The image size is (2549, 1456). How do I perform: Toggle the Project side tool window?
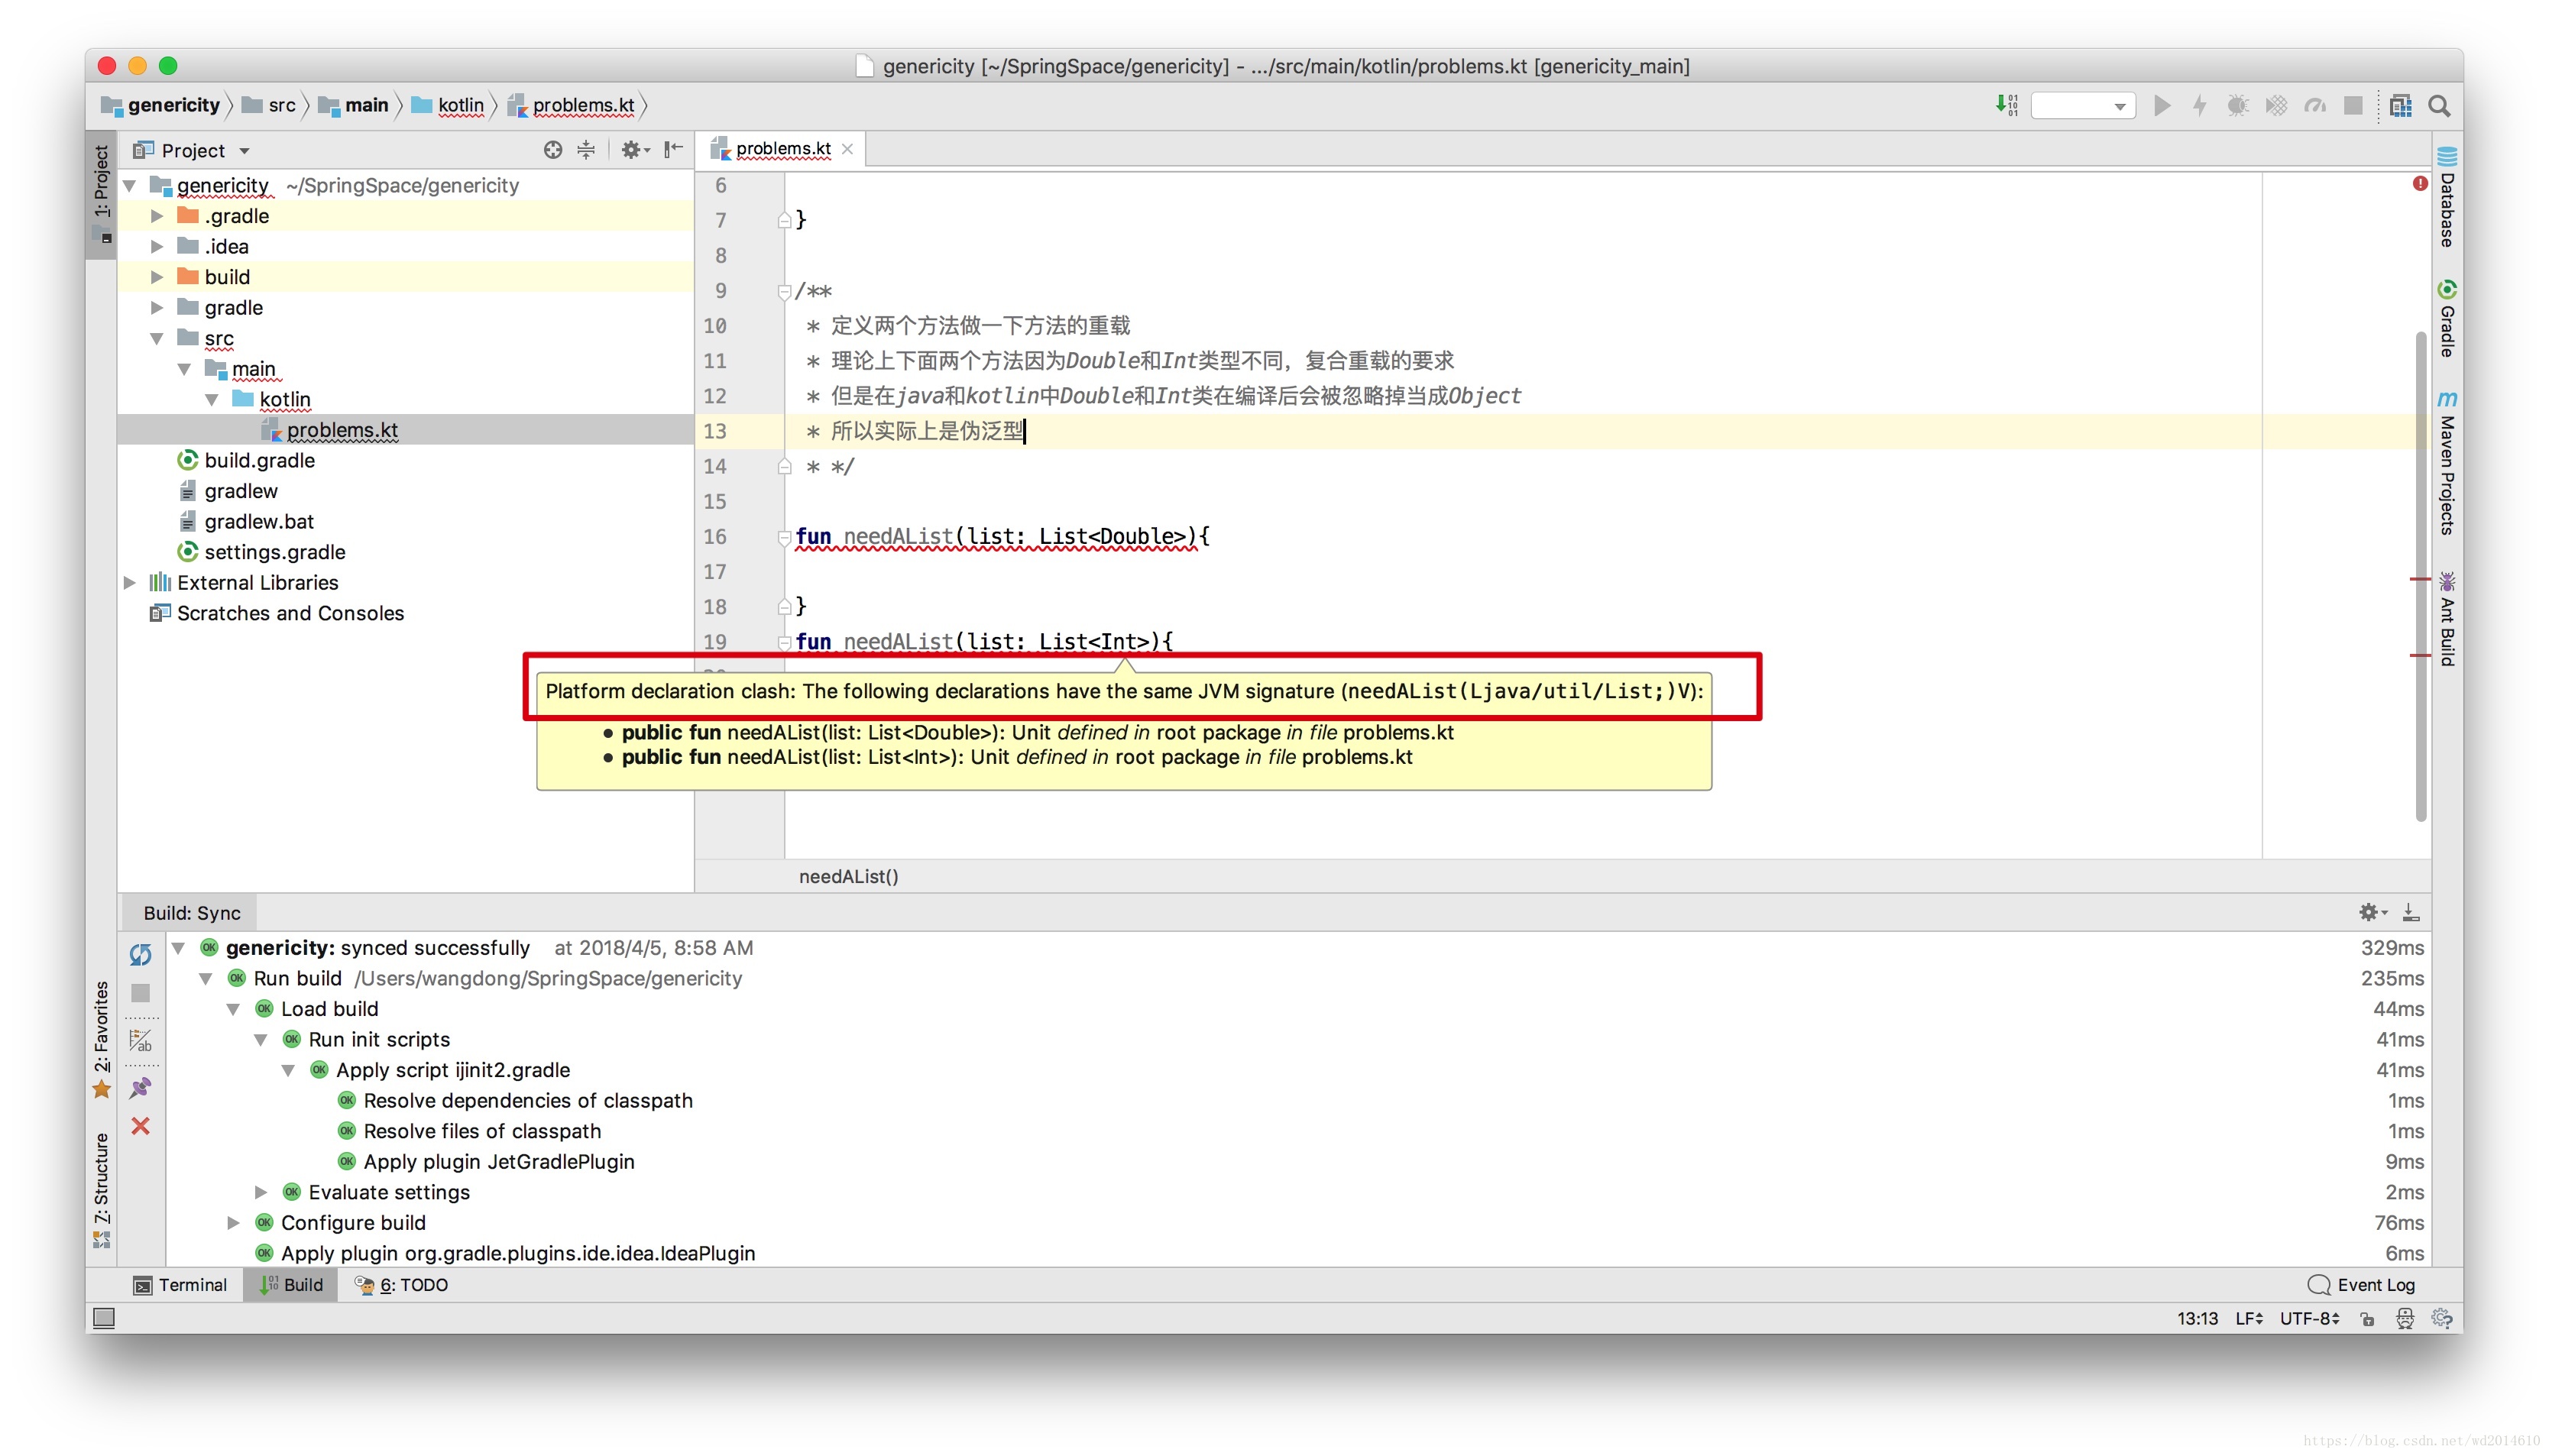coord(101,182)
